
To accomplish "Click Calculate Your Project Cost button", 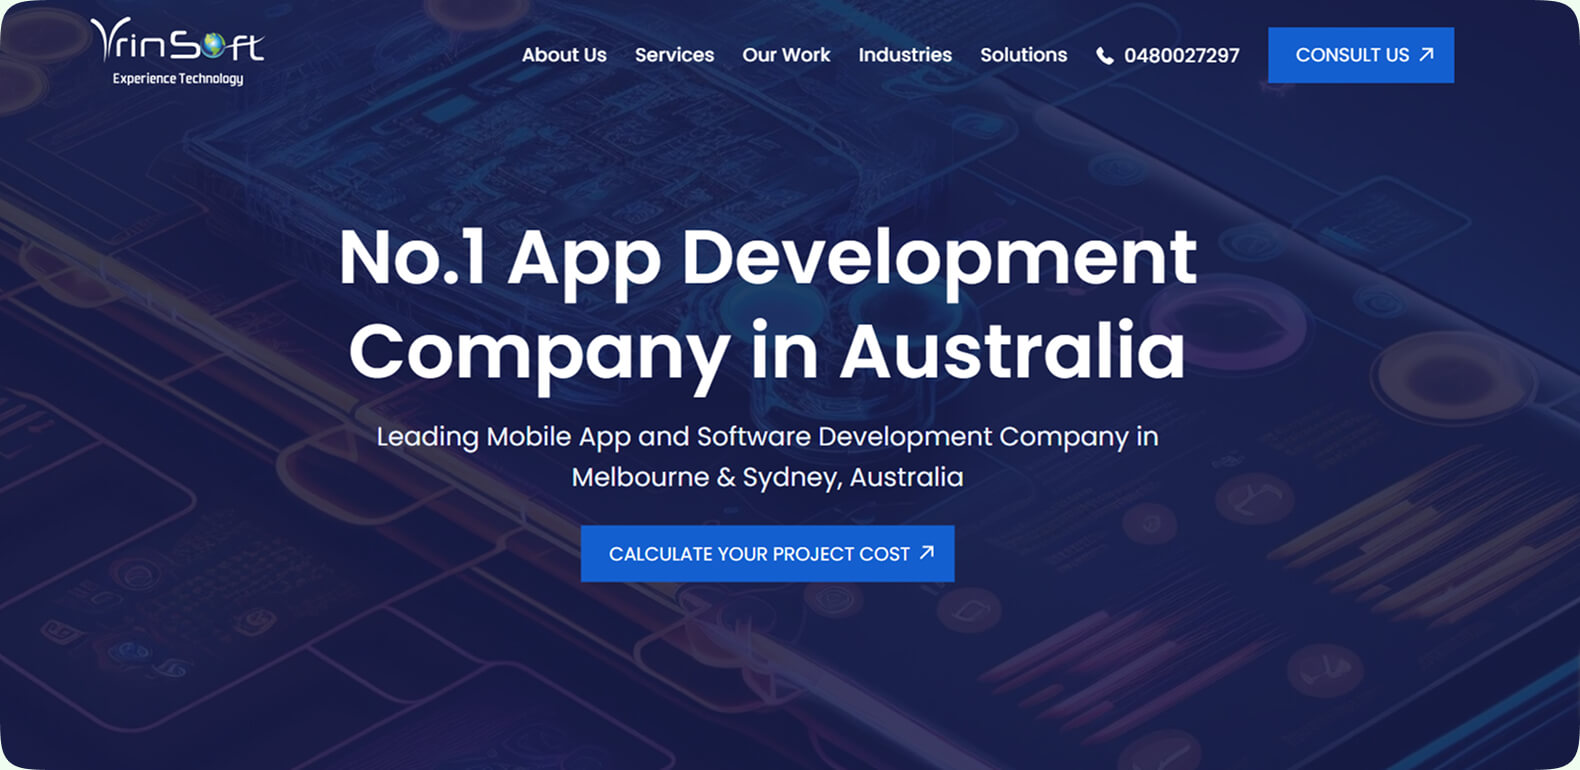I will coord(767,553).
